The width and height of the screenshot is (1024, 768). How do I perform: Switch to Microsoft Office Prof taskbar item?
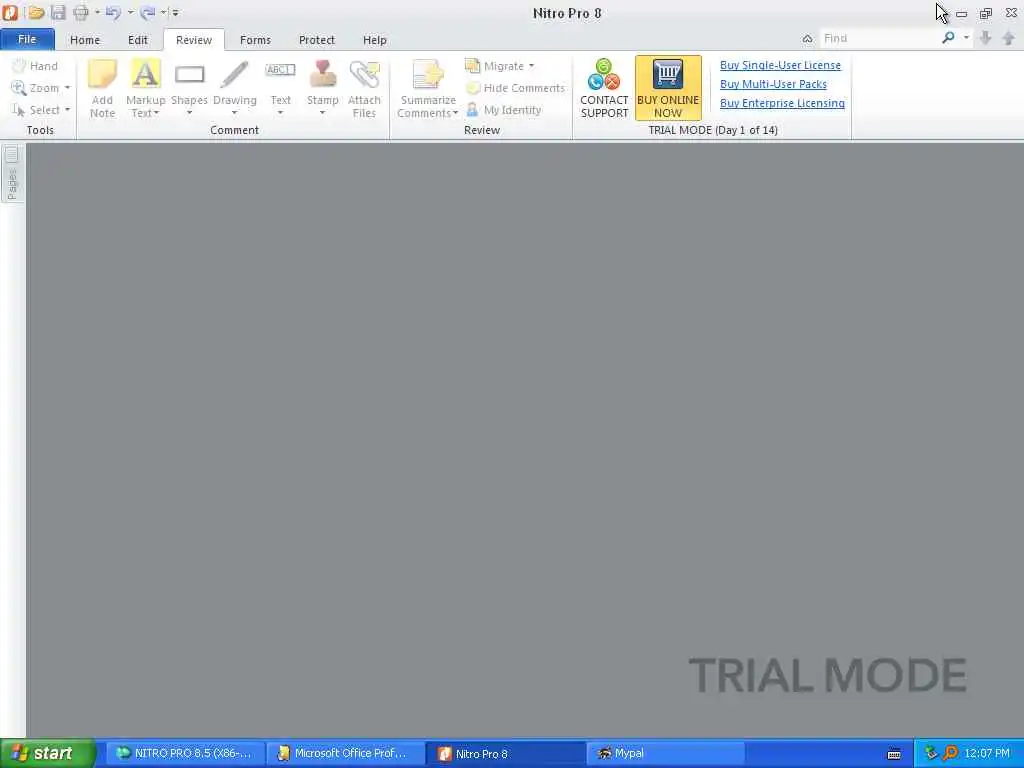(345, 754)
